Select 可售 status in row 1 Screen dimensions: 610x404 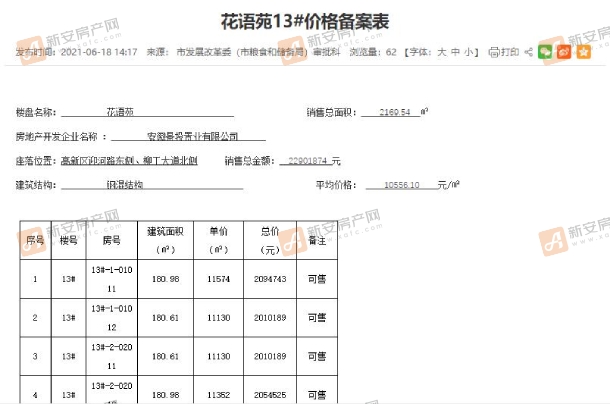click(317, 279)
